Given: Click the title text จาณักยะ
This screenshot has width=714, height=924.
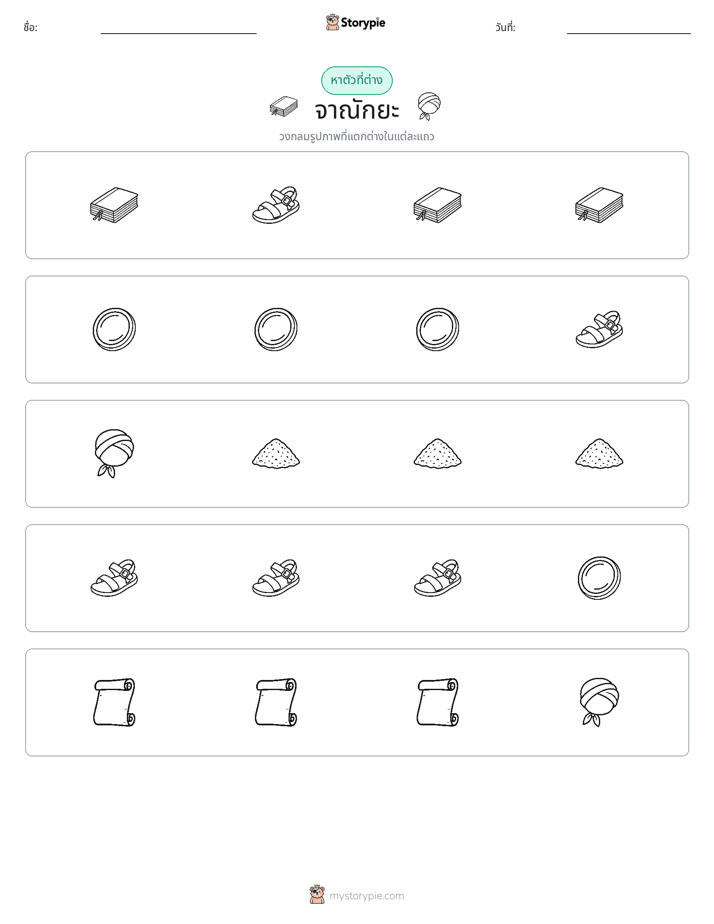Looking at the screenshot, I should coord(357,110).
